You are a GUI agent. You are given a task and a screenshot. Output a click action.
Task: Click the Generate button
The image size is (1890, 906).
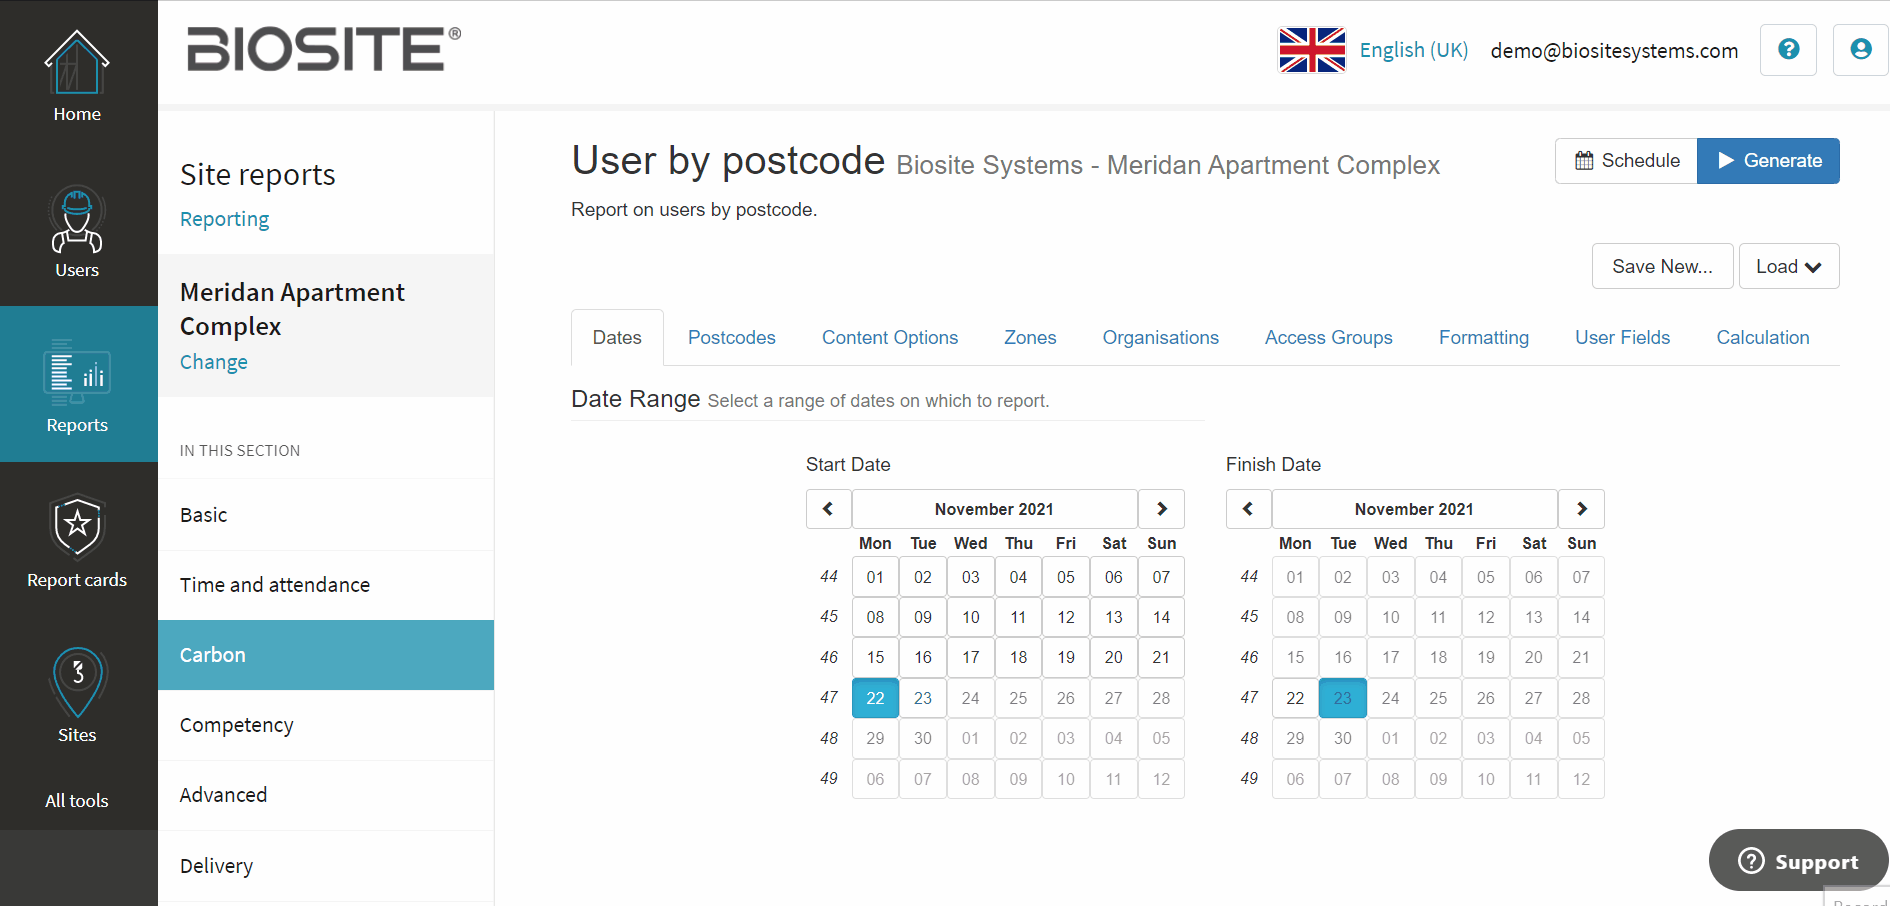pos(1768,161)
